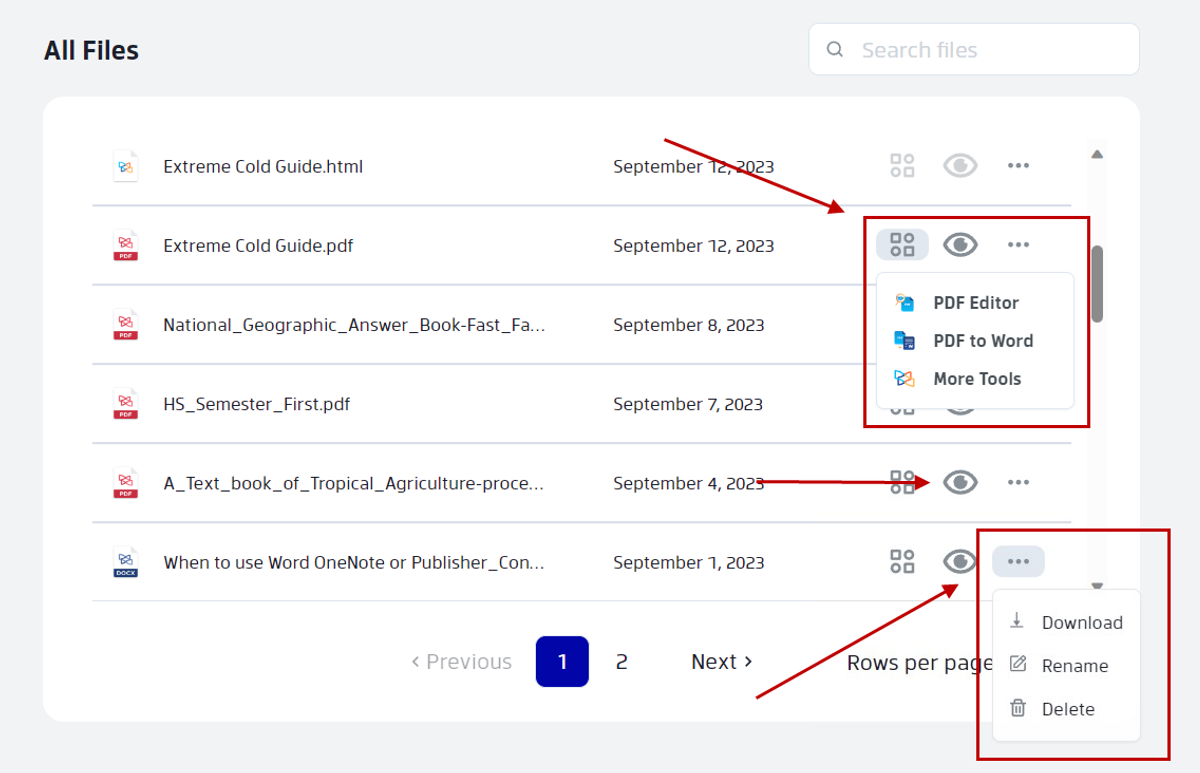Go to page 2 of the file list

click(x=621, y=661)
